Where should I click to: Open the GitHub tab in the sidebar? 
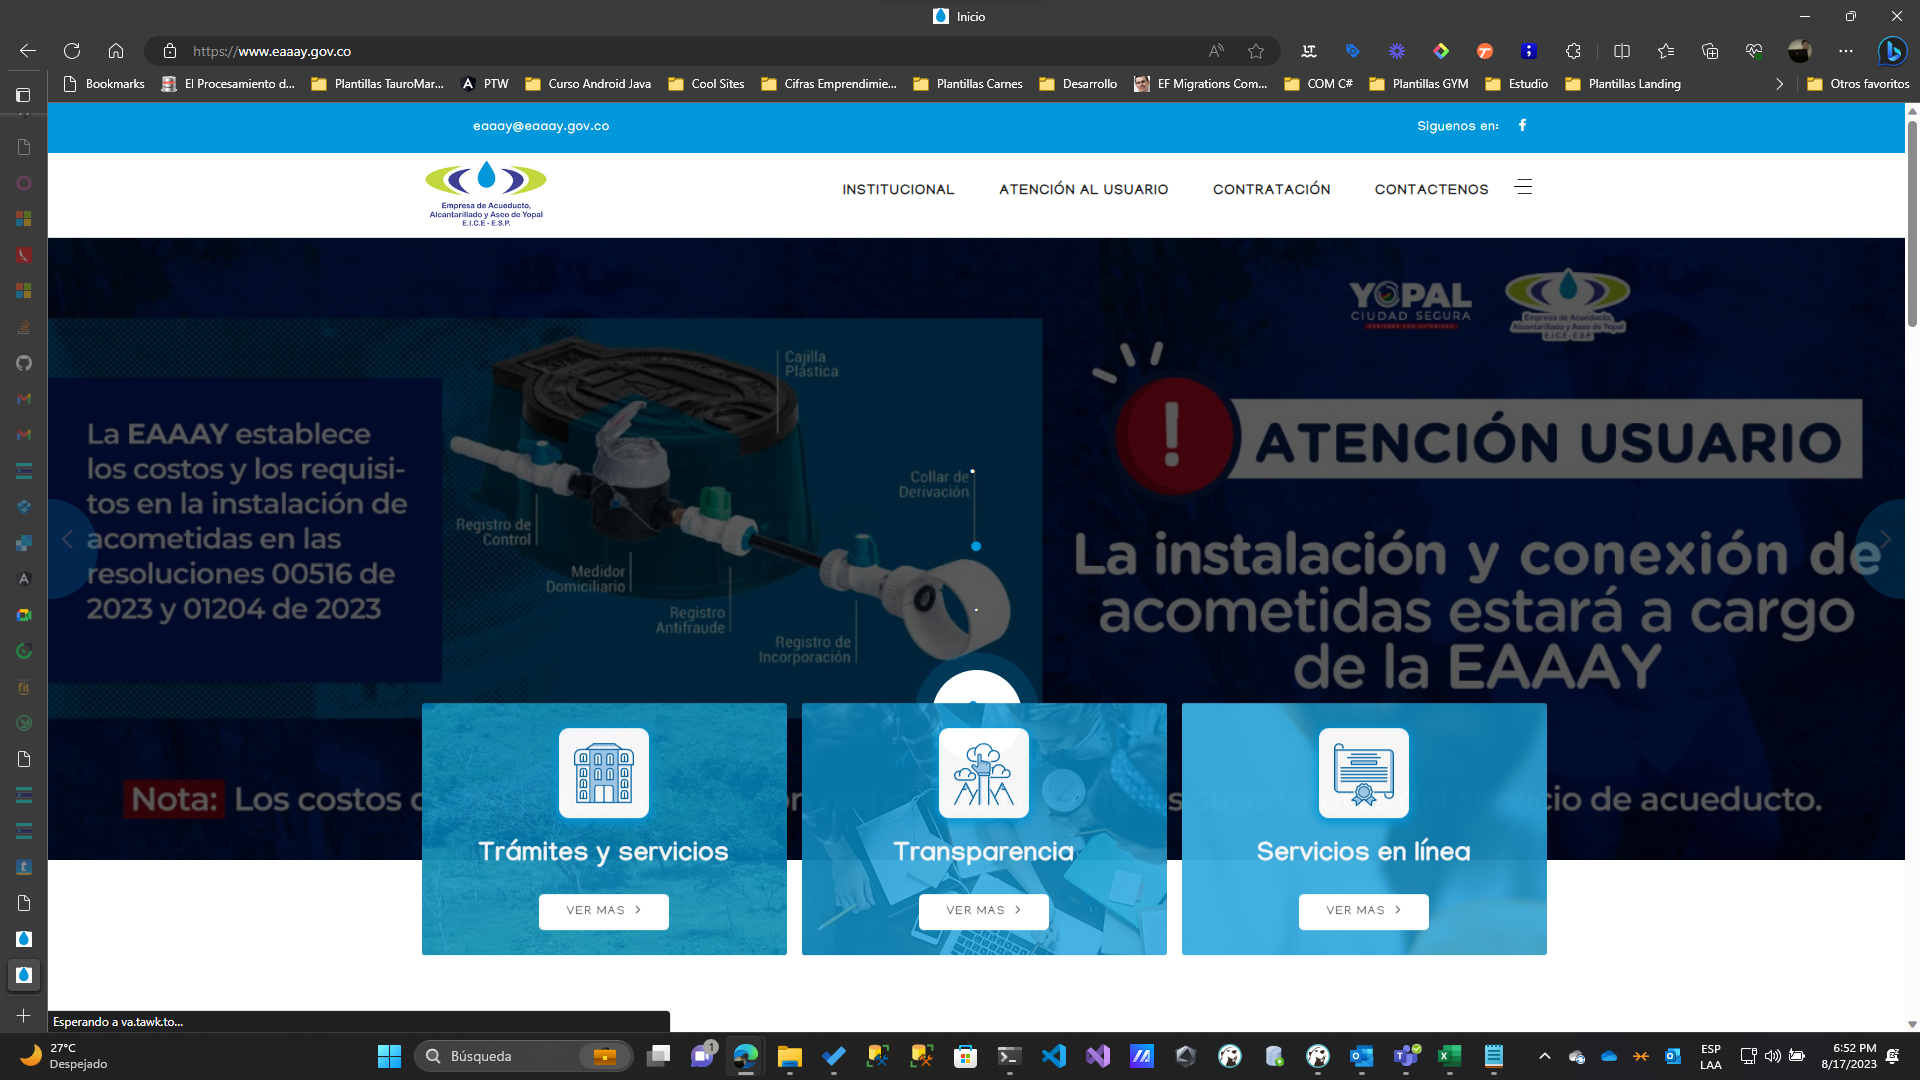[x=24, y=363]
